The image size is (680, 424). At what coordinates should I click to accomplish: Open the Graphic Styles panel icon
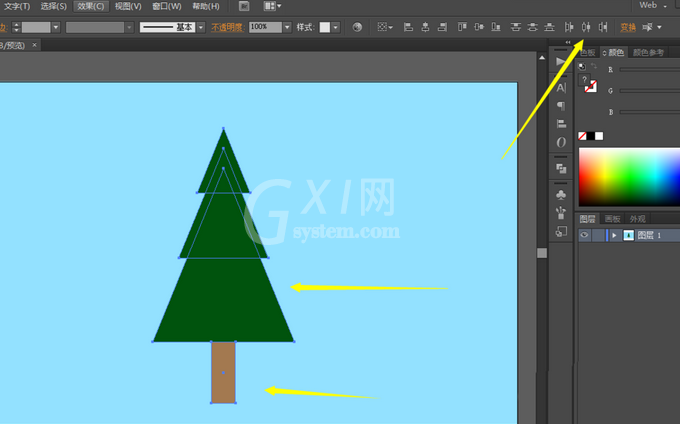click(x=561, y=232)
